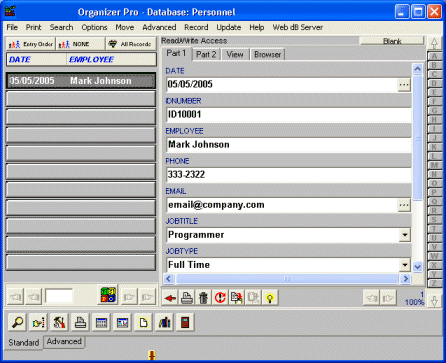
Task: Open the Web dB Server menu
Action: click(x=298, y=27)
